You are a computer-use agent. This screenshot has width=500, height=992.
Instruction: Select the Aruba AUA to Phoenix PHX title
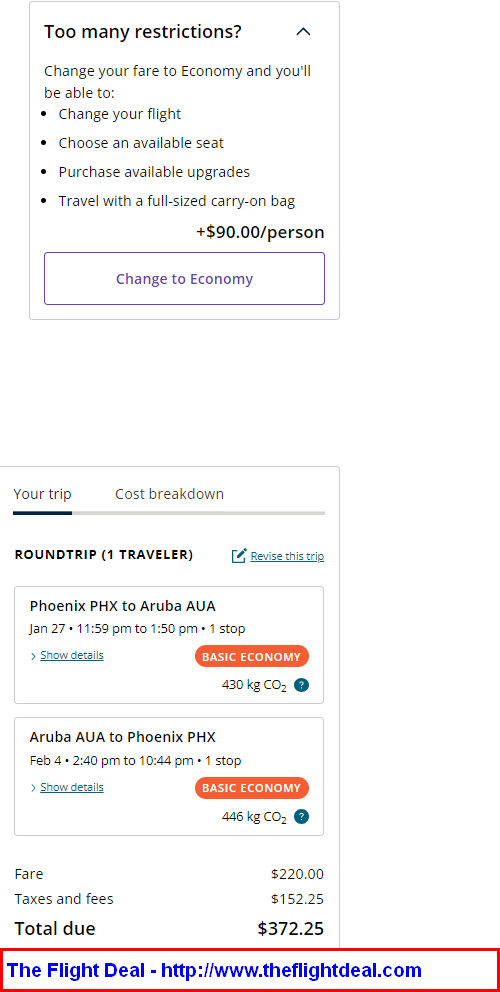coord(123,737)
